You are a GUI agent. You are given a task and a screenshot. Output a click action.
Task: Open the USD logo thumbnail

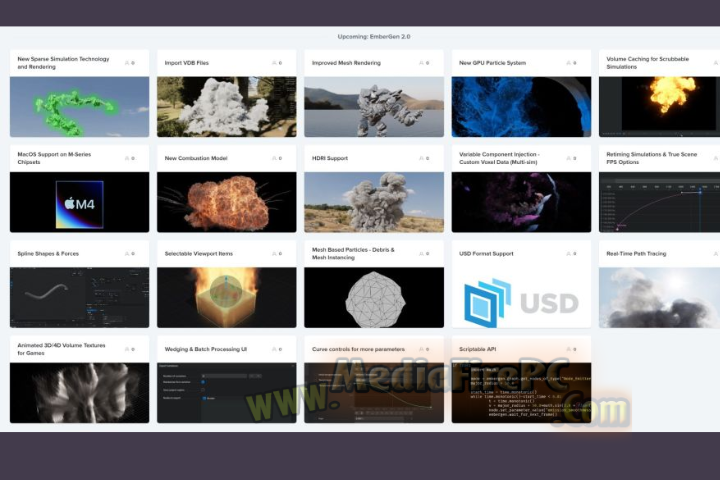522,298
